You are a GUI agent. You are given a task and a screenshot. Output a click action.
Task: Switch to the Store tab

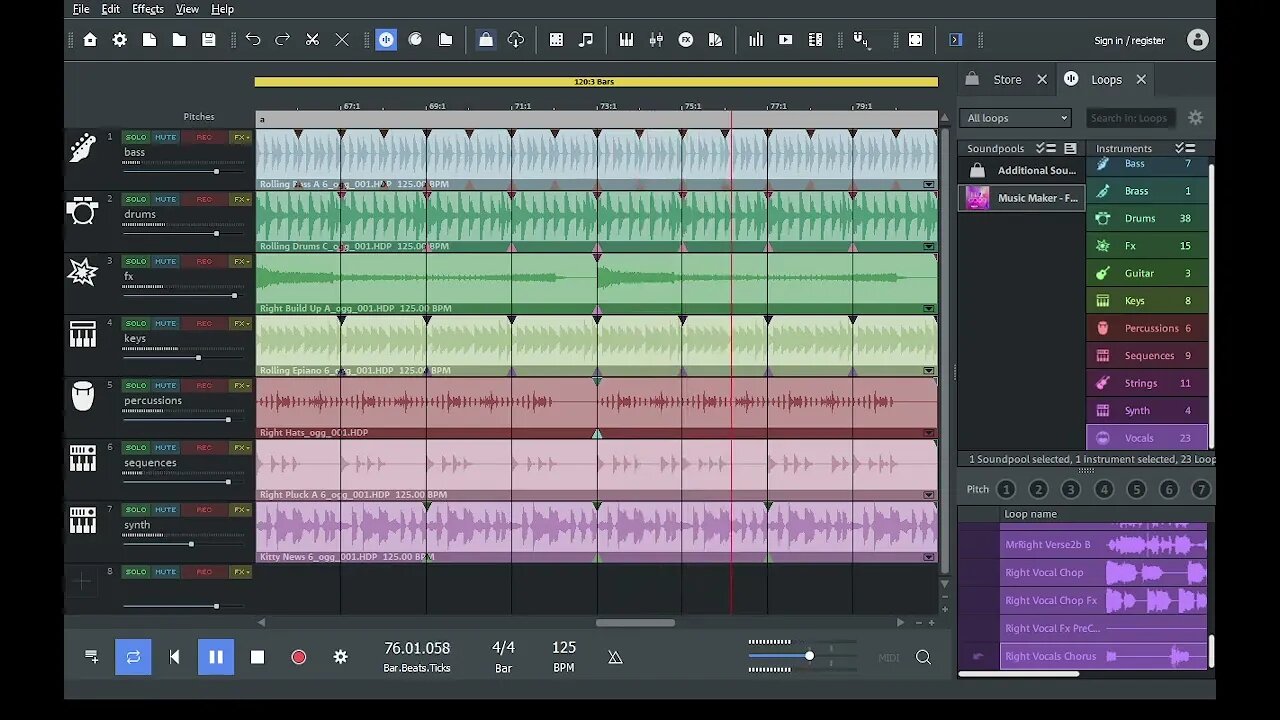(x=1007, y=79)
